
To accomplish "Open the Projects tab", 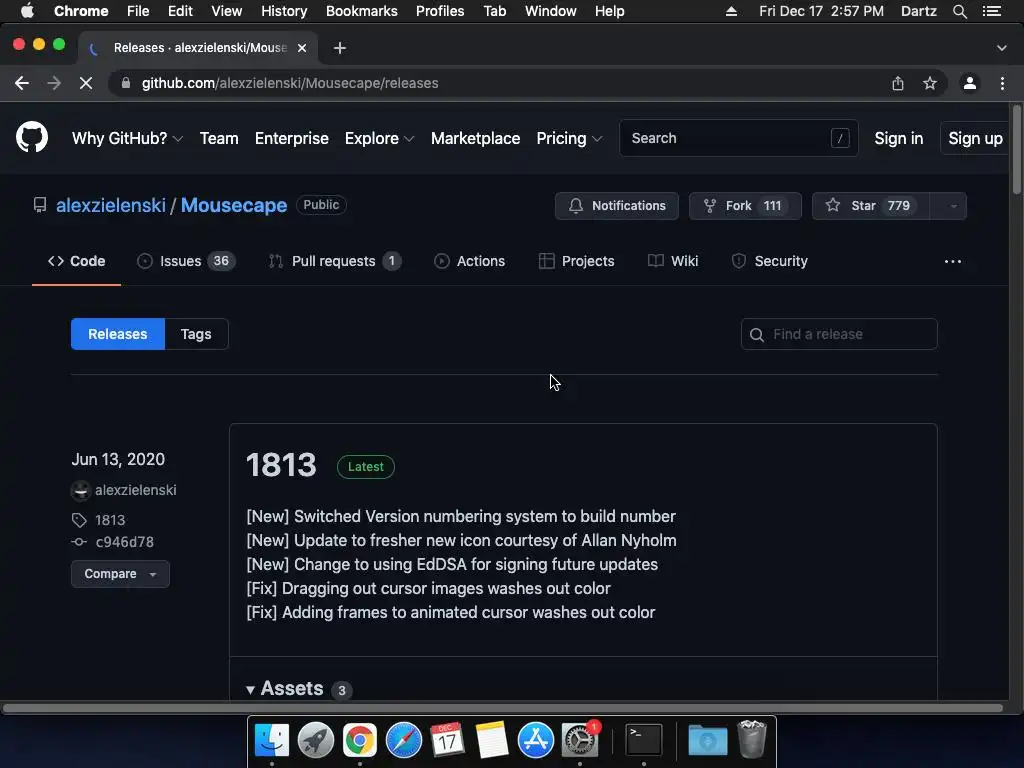I will pos(577,261).
